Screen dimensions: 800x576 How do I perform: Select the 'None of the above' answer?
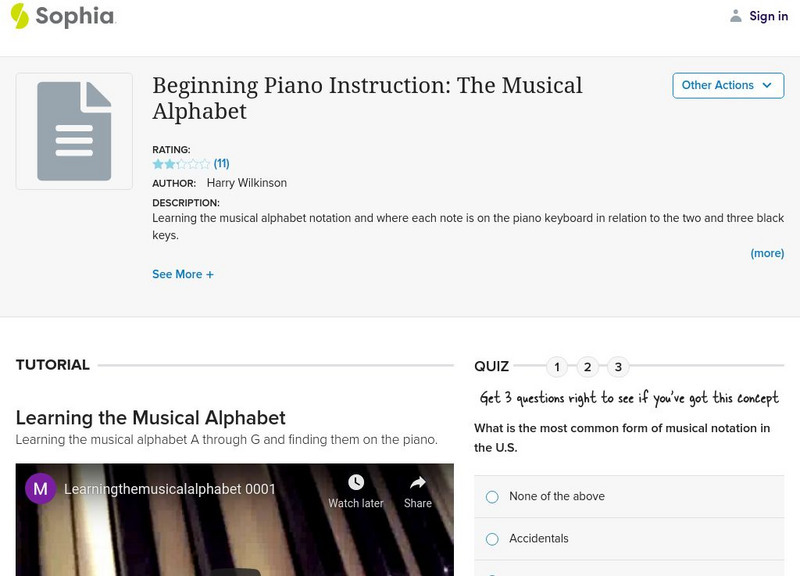pos(491,496)
